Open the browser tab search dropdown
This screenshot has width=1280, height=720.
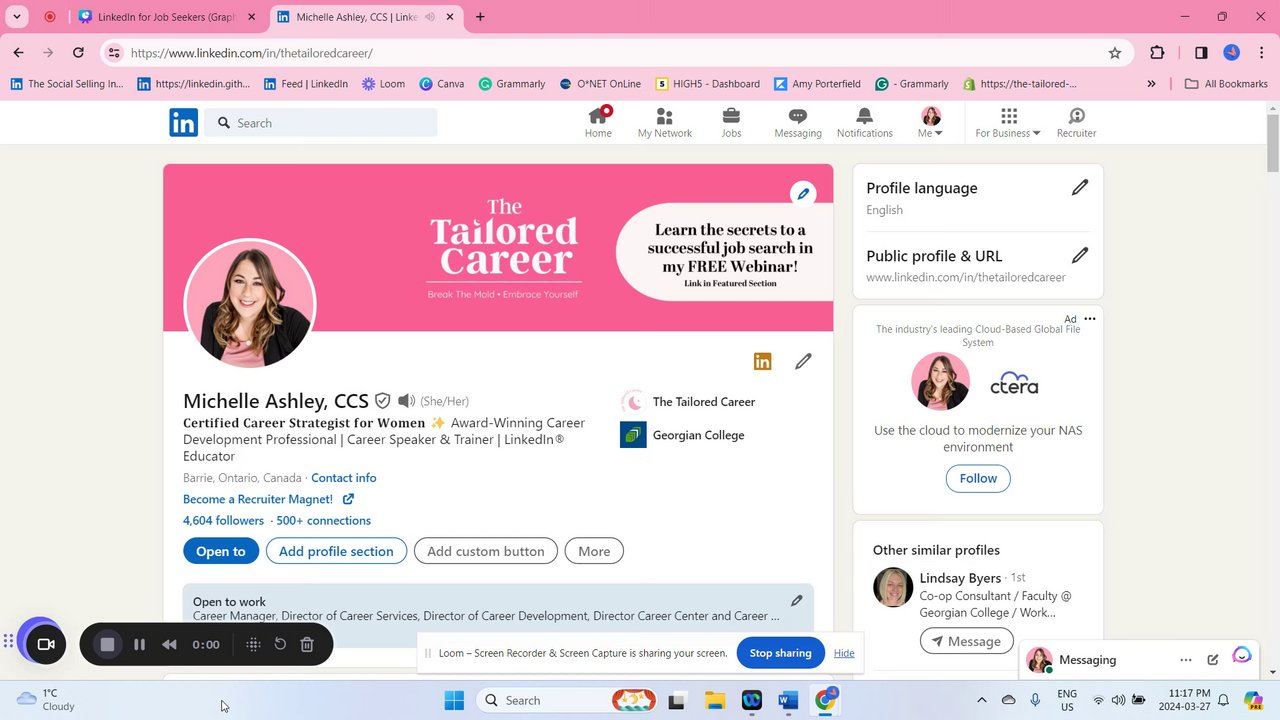click(x=17, y=17)
